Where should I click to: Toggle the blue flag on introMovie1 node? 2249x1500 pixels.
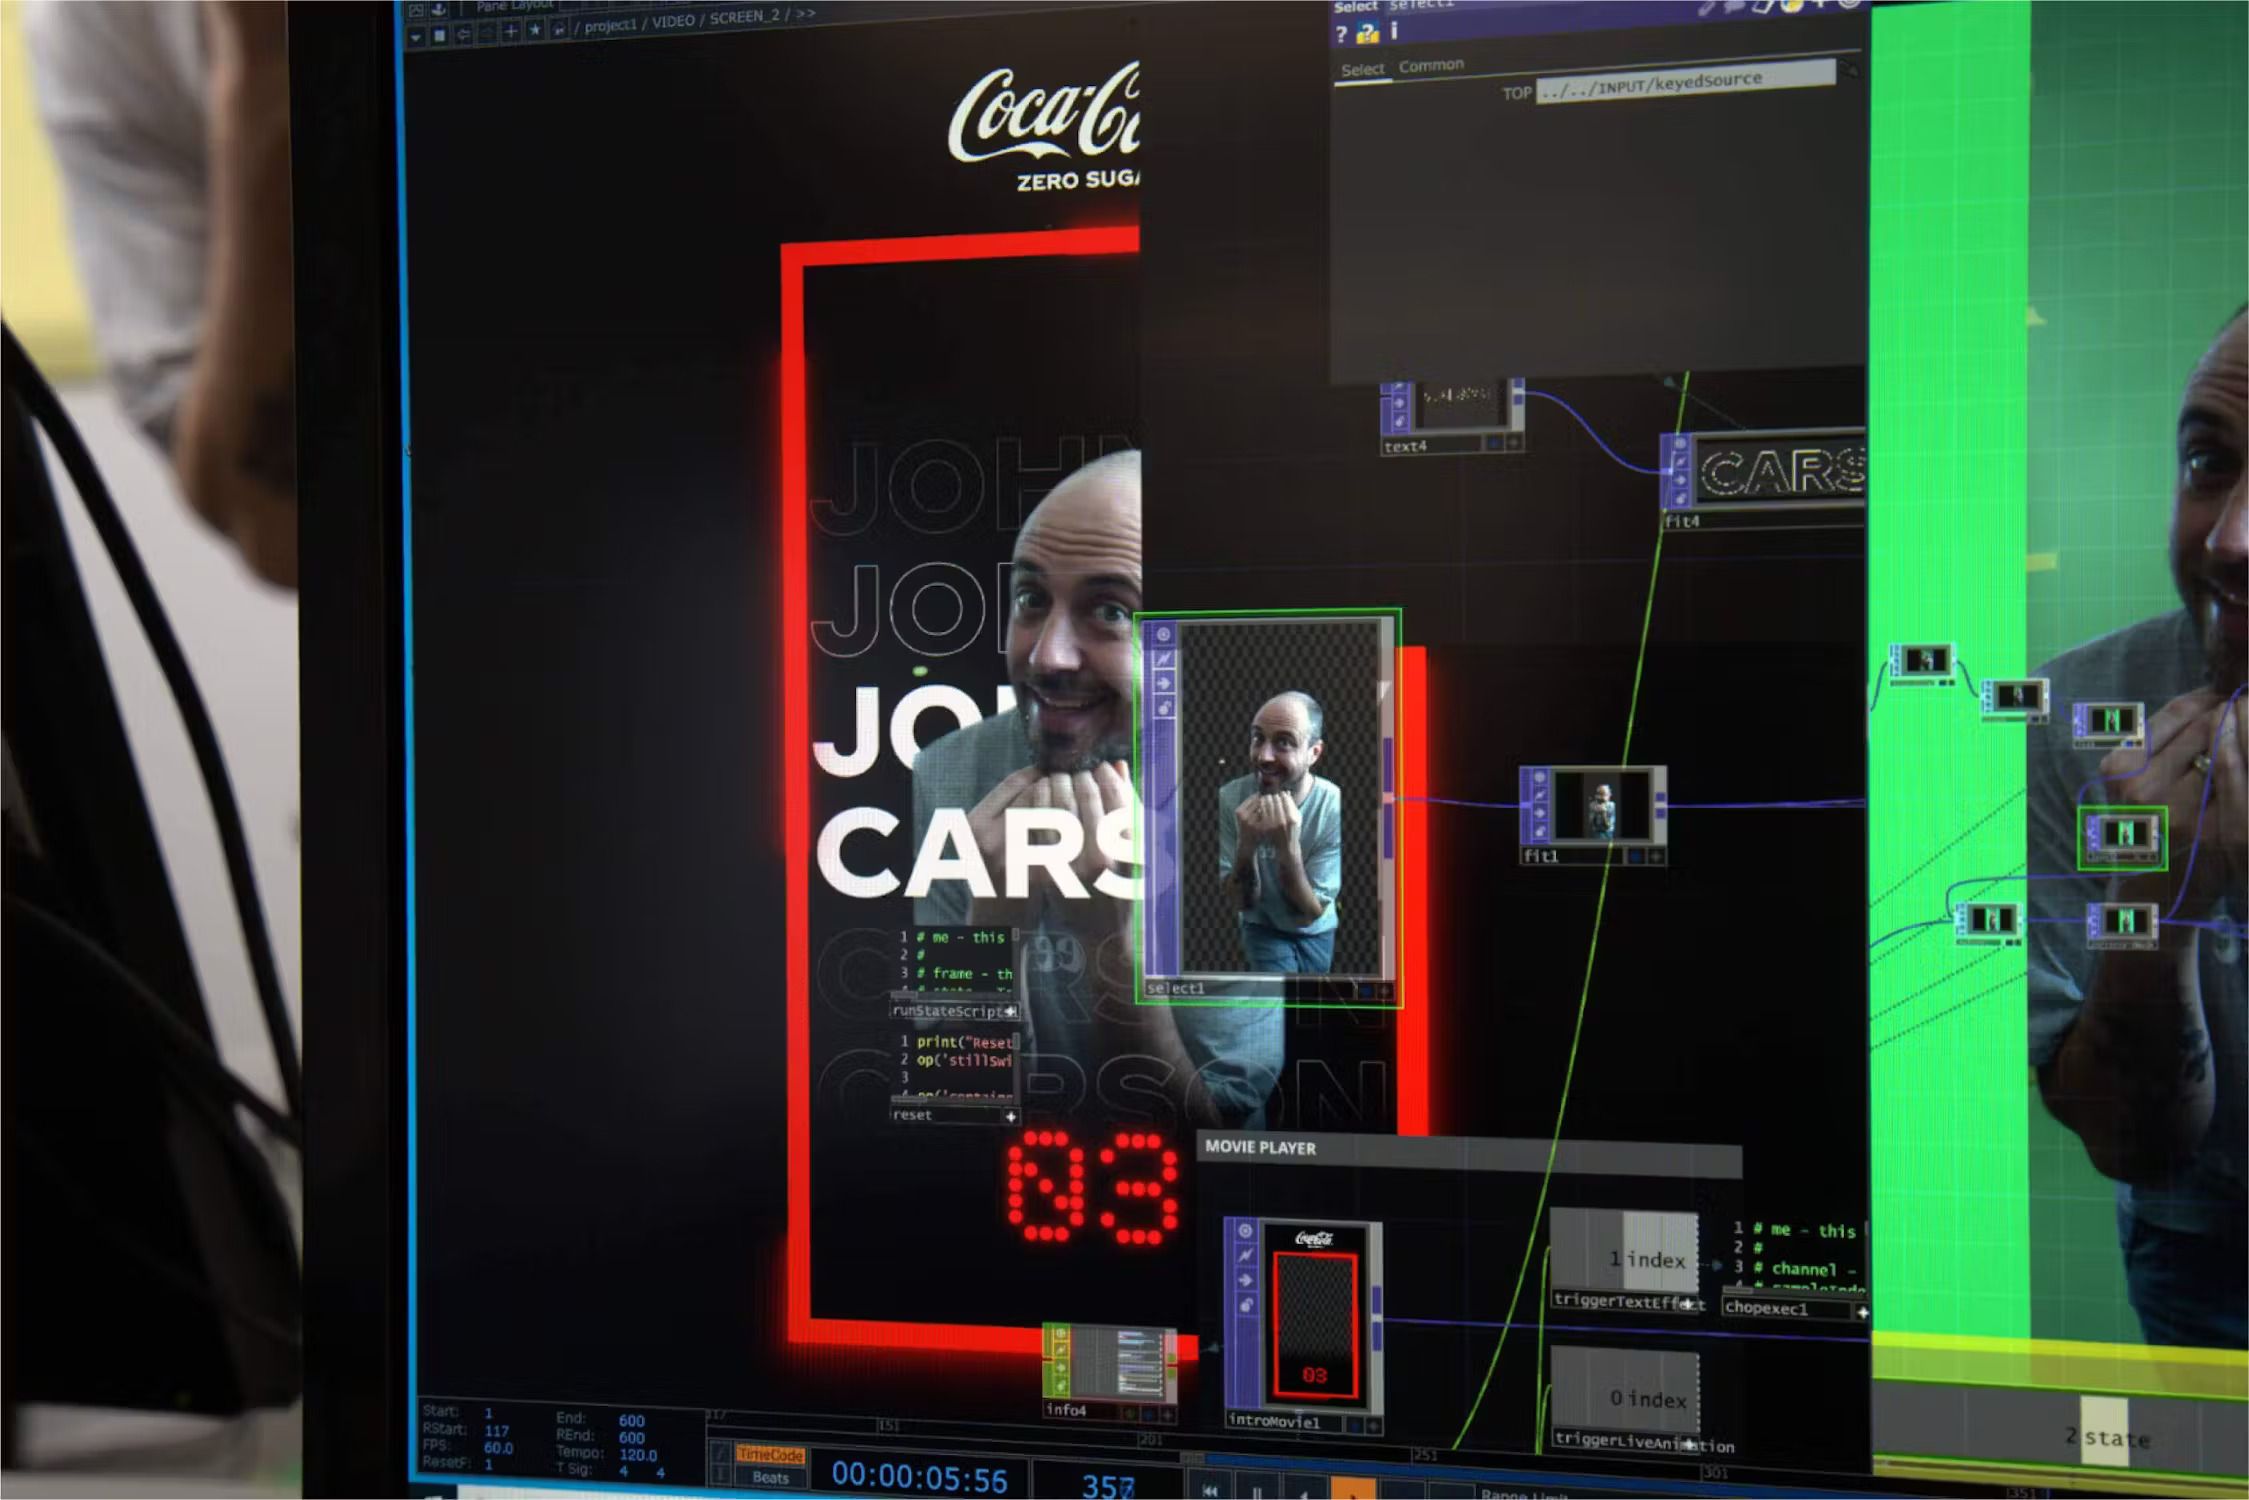(x=1353, y=1424)
